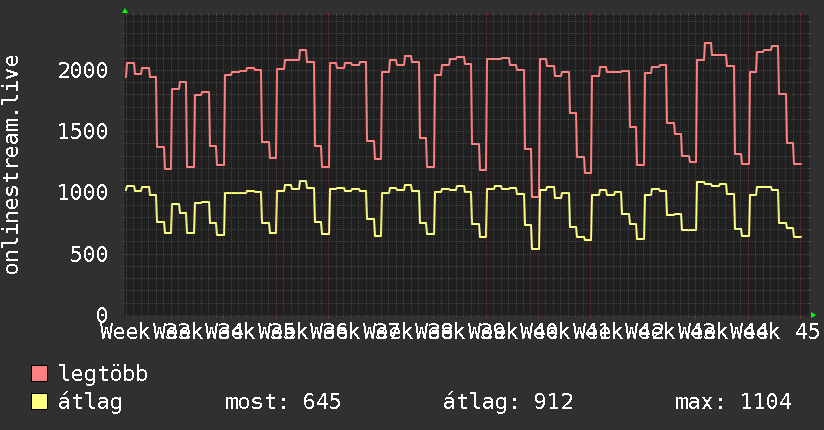
Task: Click the yellow átlag legend swatch
Action: (40, 402)
